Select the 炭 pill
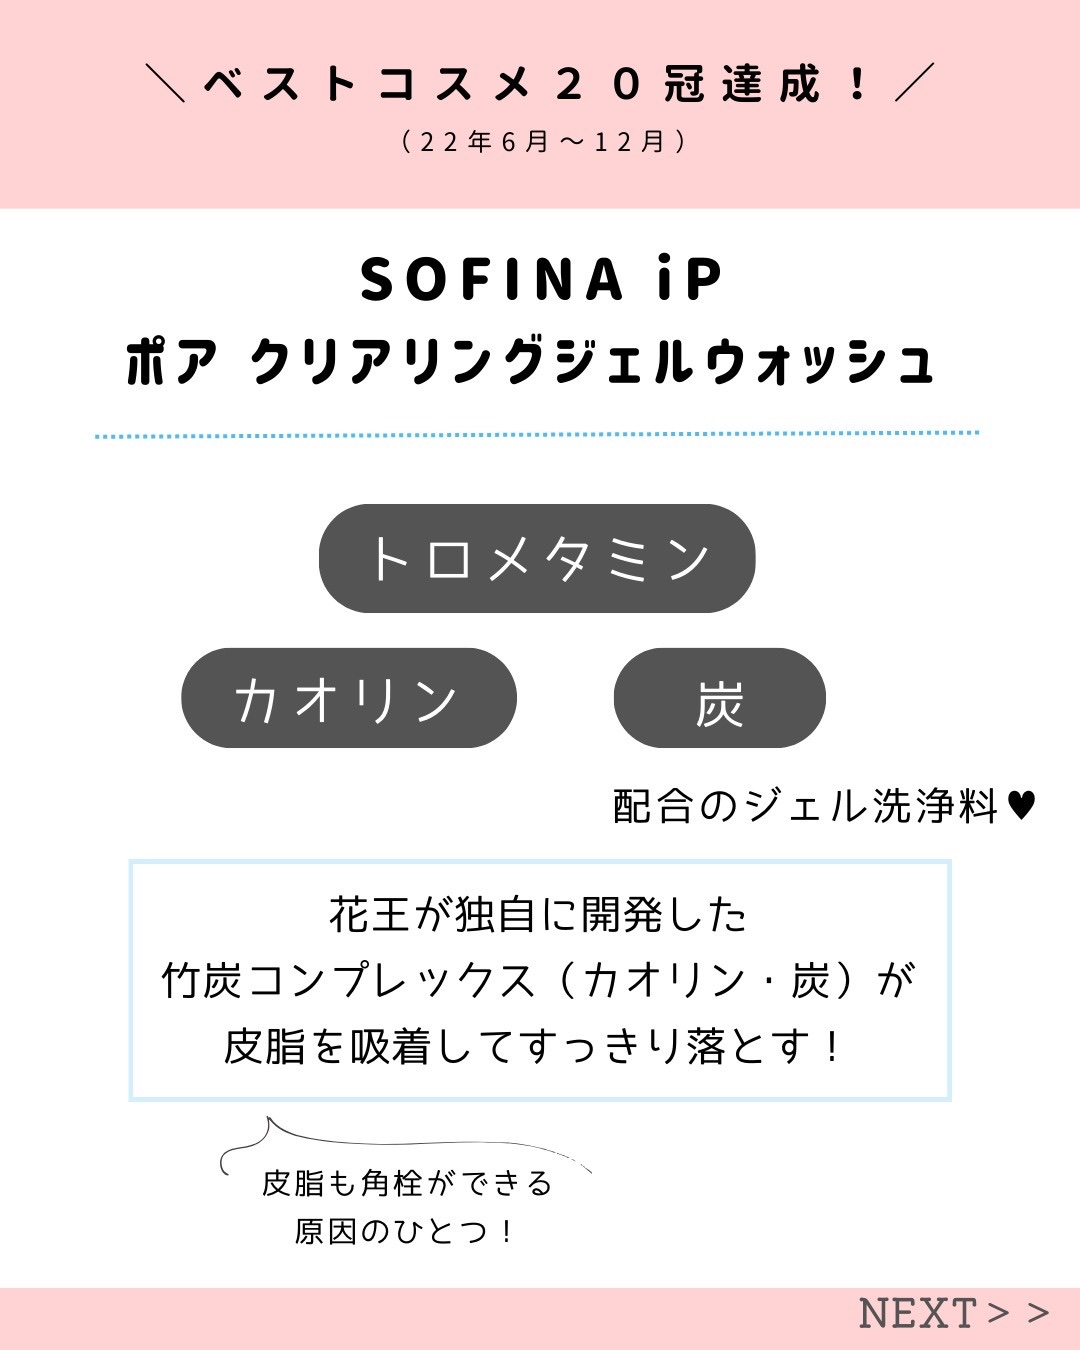The height and width of the screenshot is (1350, 1080). pos(719,698)
